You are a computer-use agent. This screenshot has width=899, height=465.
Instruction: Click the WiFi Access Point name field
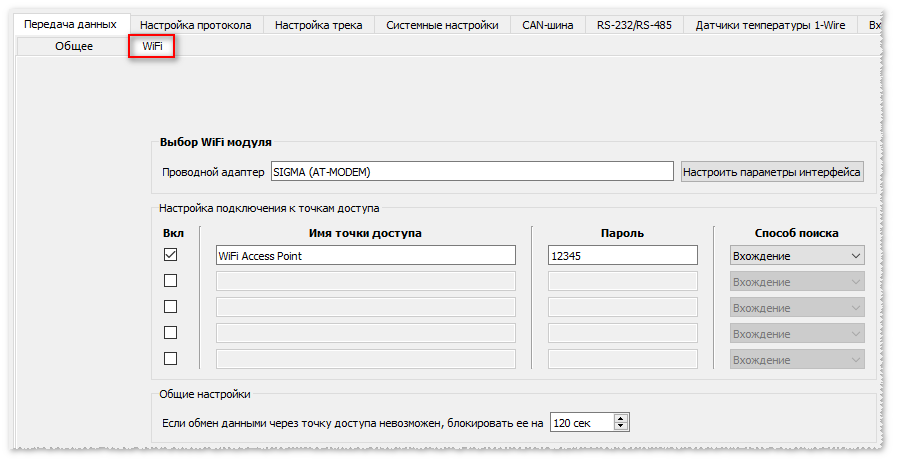[365, 256]
